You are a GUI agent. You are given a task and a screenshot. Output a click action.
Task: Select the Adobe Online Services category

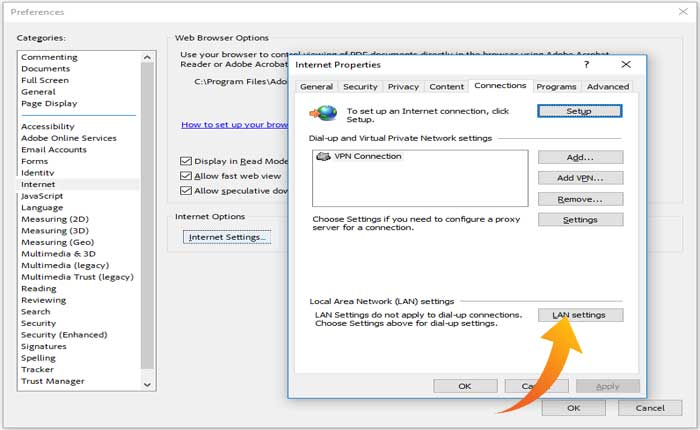(x=69, y=138)
